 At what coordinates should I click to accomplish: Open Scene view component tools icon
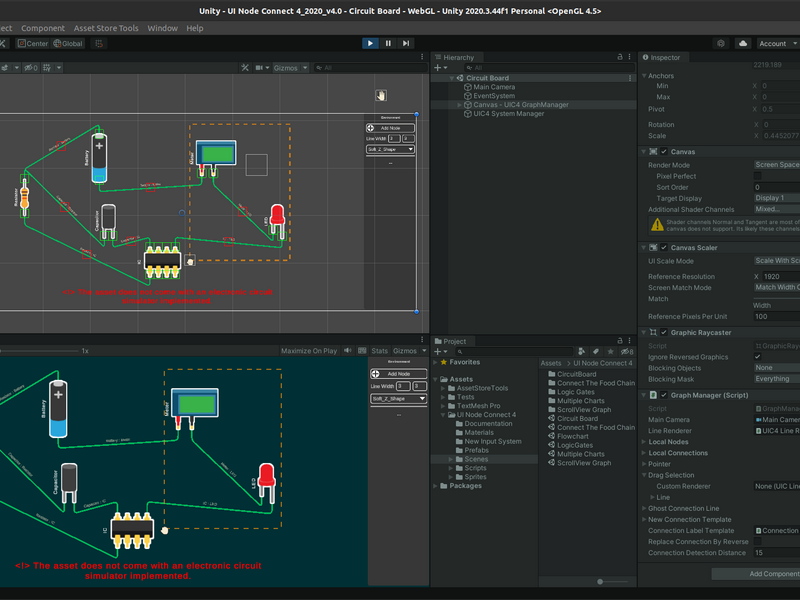pyautogui.click(x=245, y=67)
